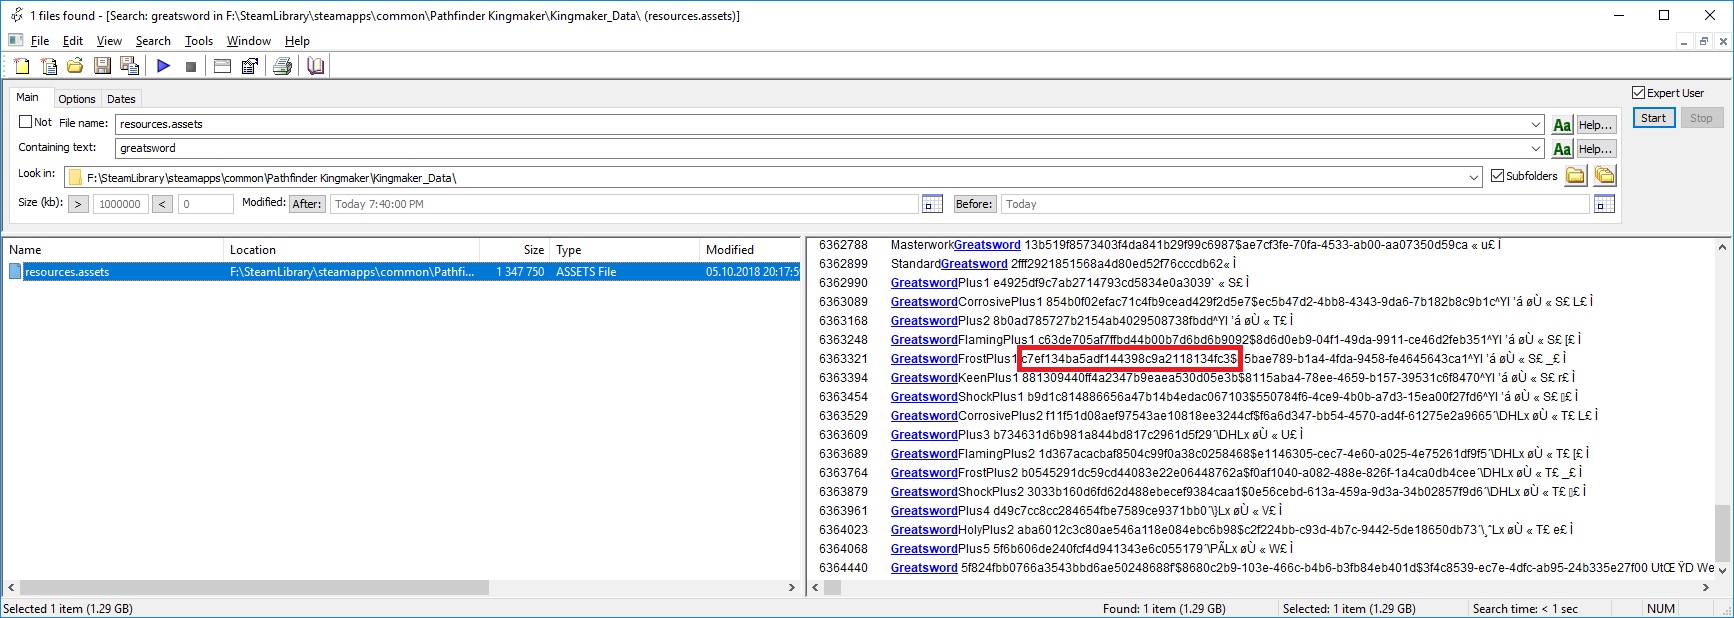Toggle the size less-than button
The image size is (1734, 618).
[162, 204]
